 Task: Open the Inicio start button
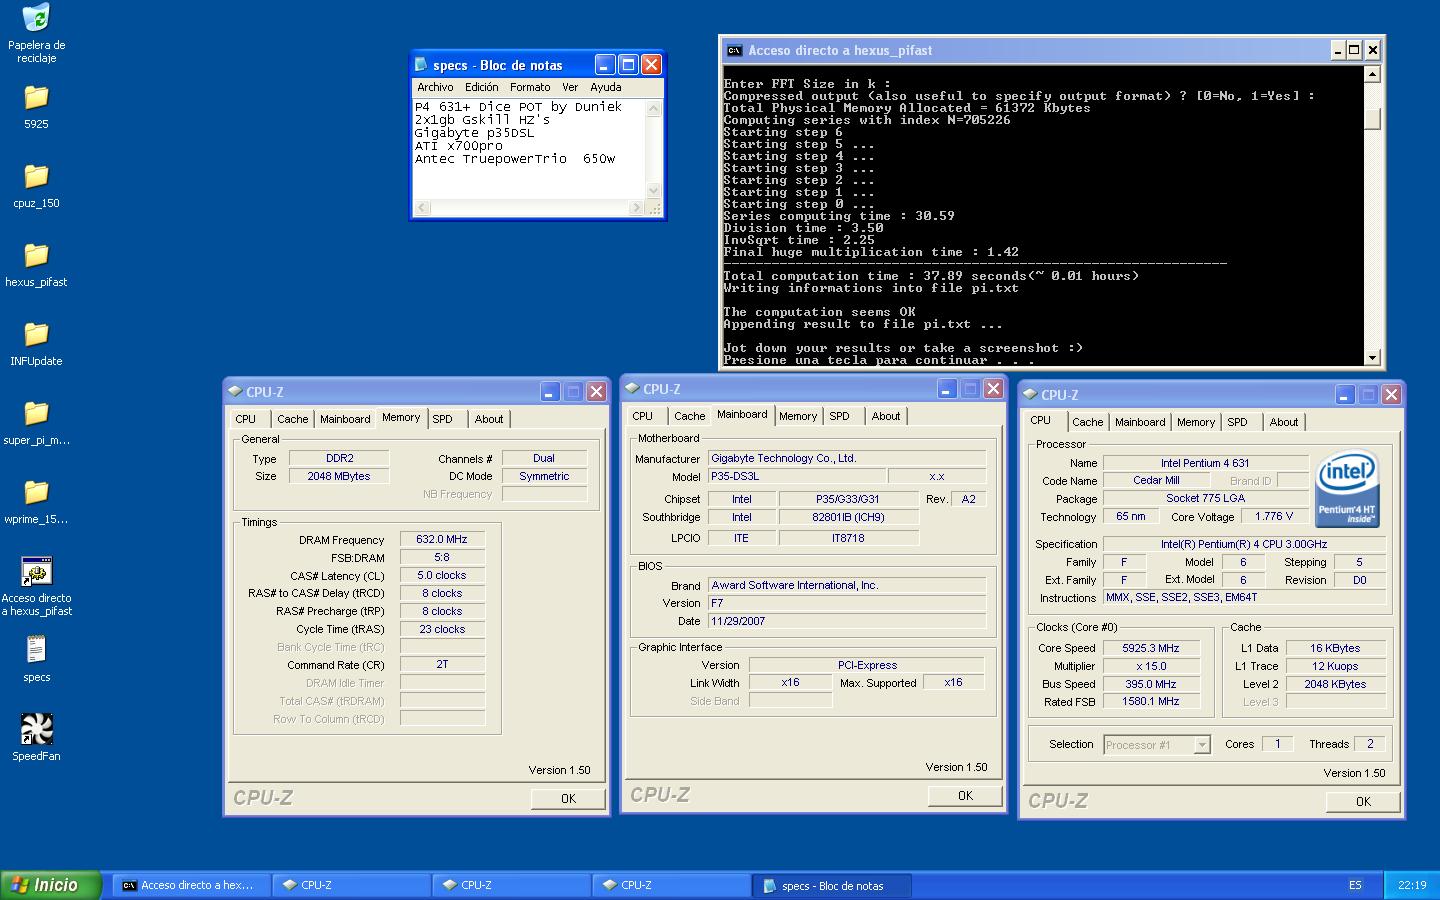click(x=51, y=885)
